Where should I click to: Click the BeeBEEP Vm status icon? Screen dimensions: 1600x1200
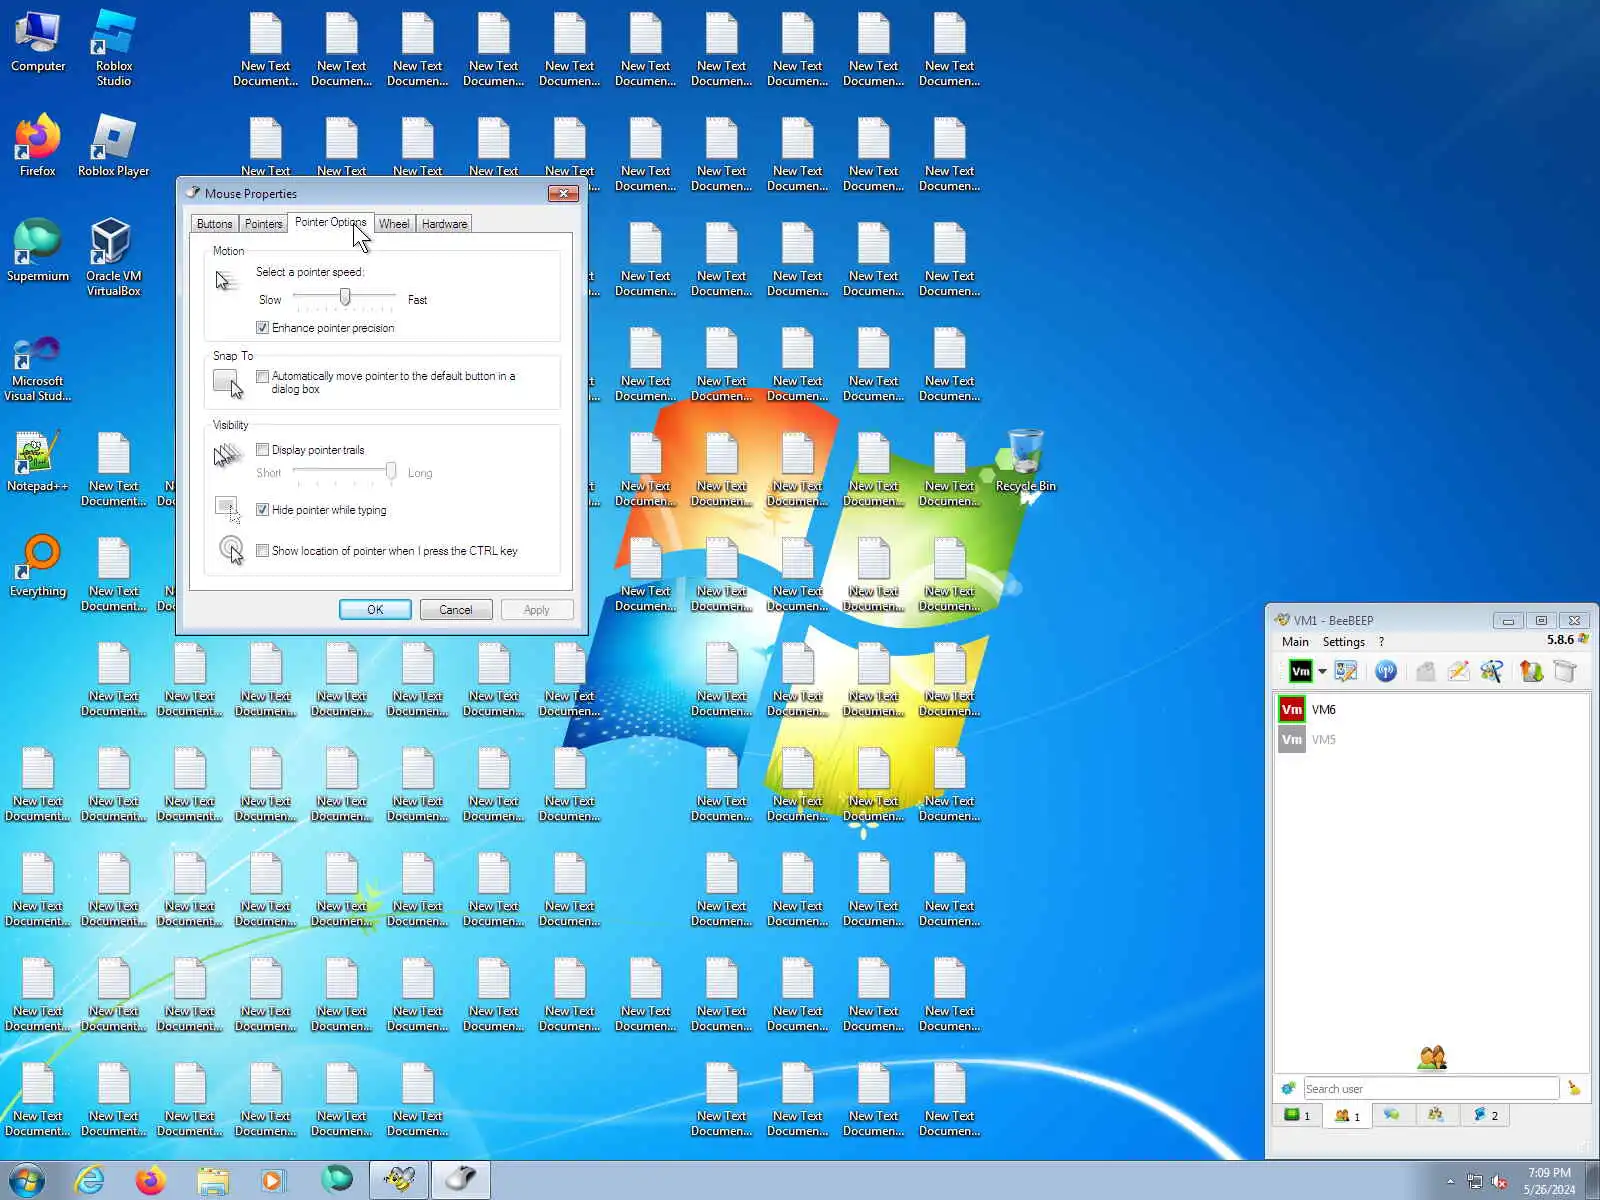[1300, 672]
